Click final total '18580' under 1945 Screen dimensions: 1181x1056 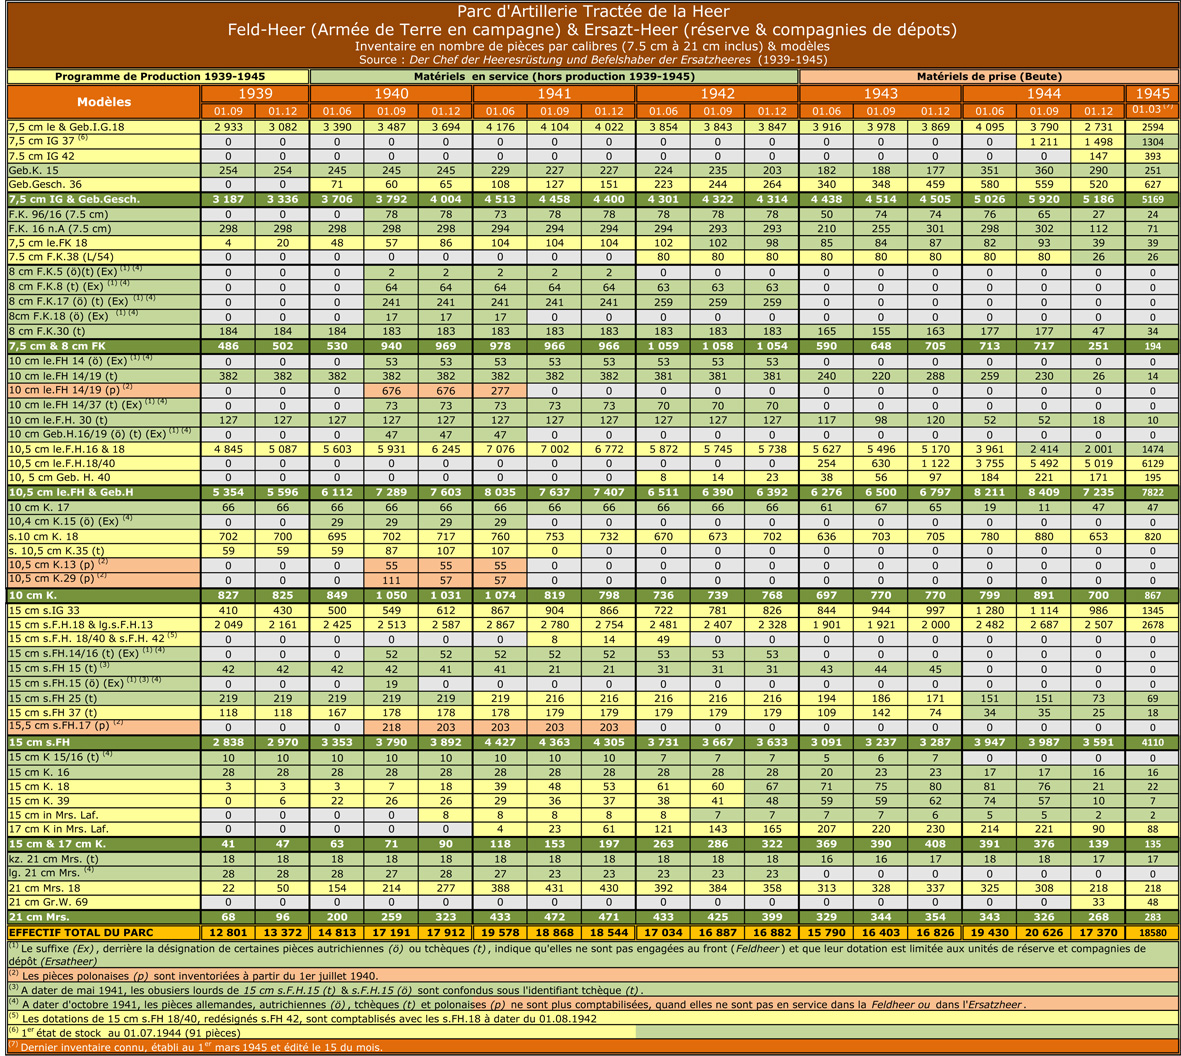pyautogui.click(x=1152, y=932)
